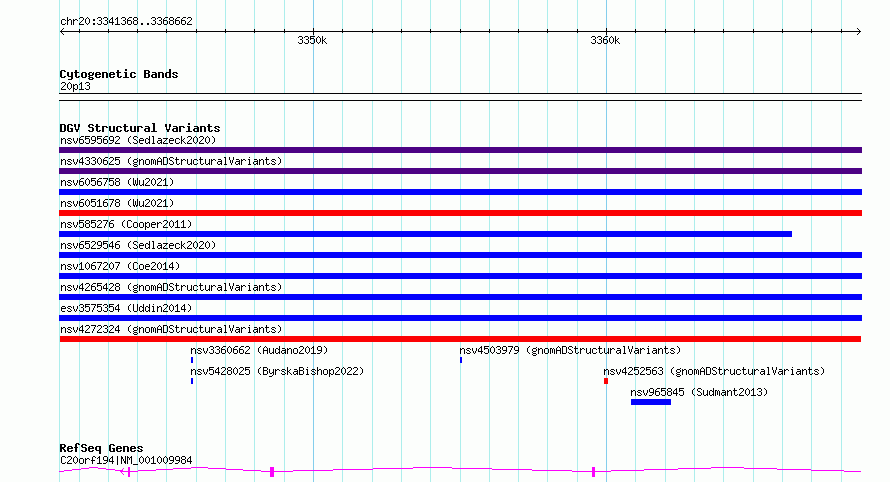The image size is (890, 482).
Task: Open variant nsv6056758 (Wu2021) label
Action: point(117,182)
